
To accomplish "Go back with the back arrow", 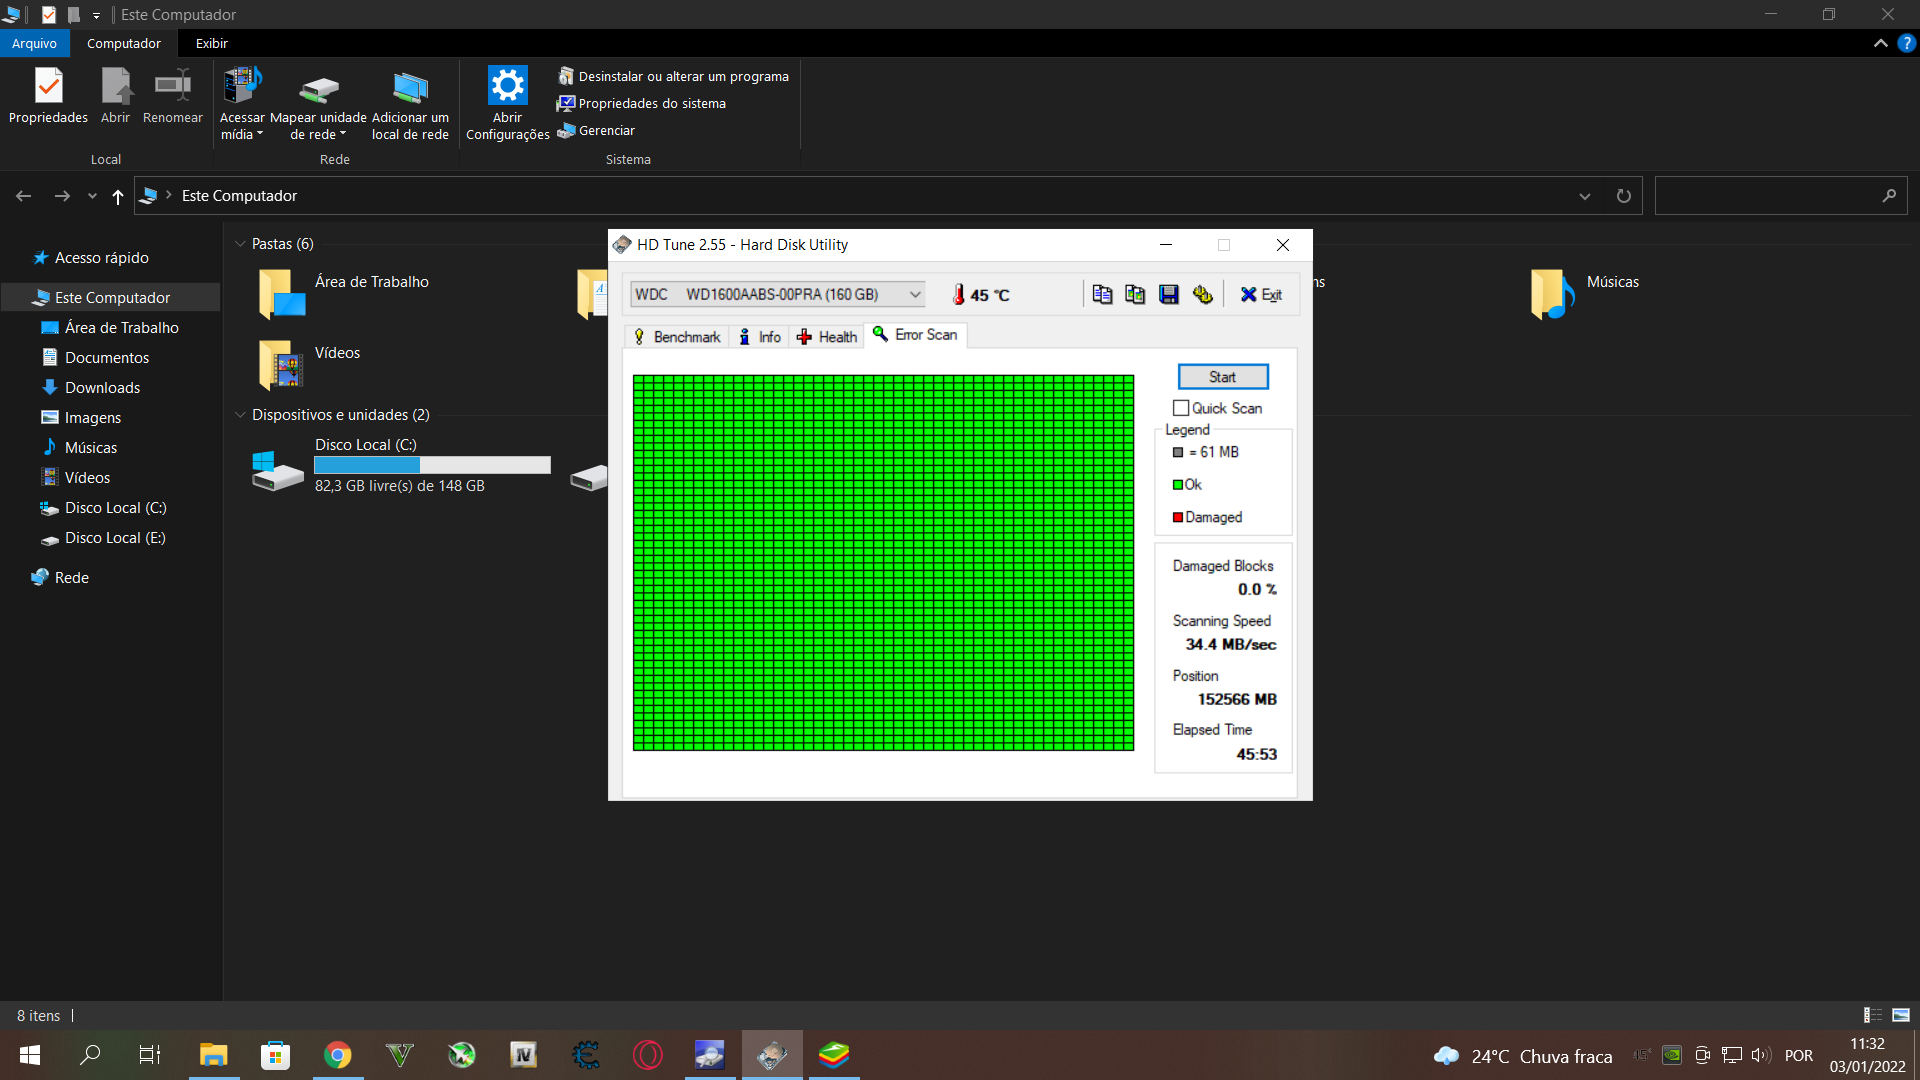I will click(24, 196).
